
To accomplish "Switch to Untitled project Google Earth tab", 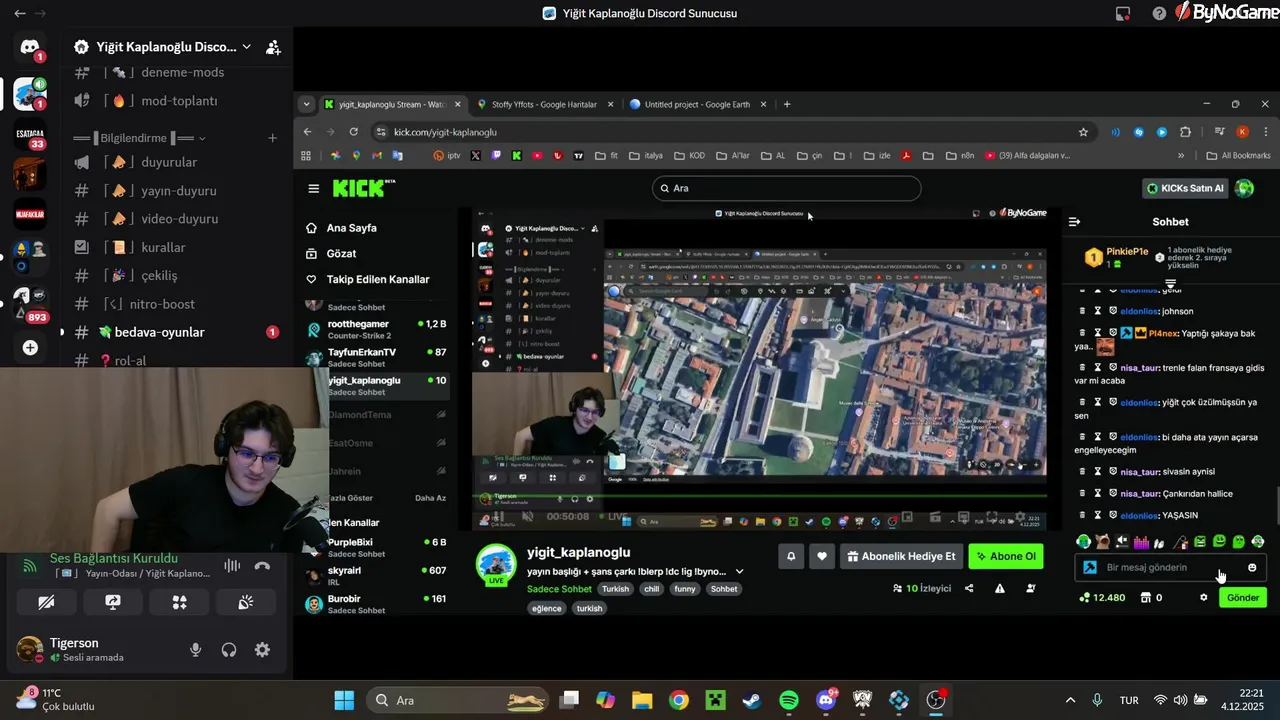I will pyautogui.click(x=697, y=104).
